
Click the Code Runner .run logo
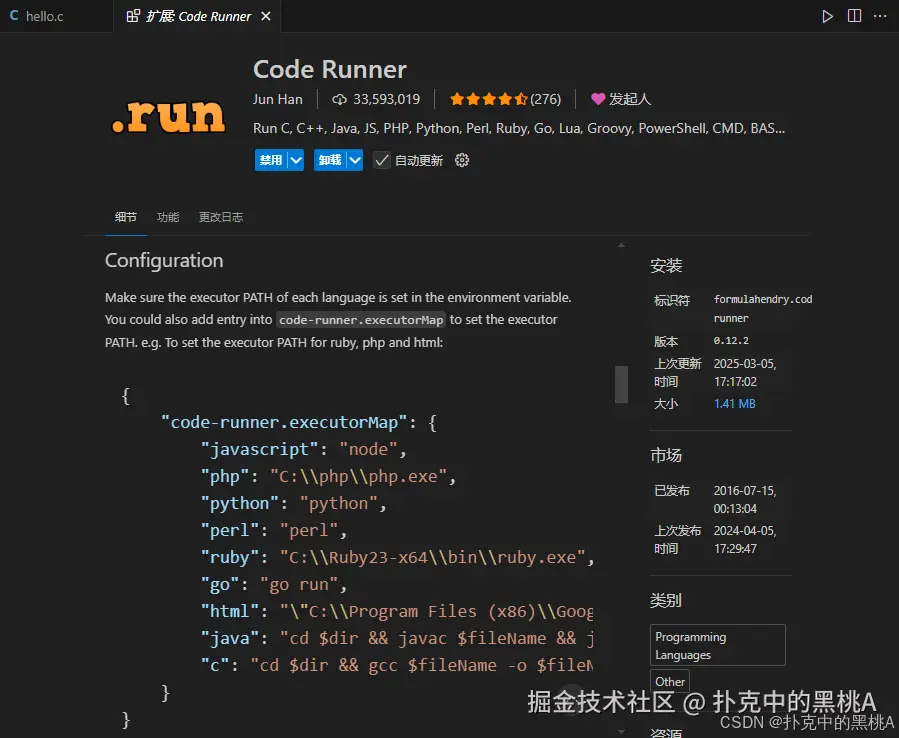(169, 116)
